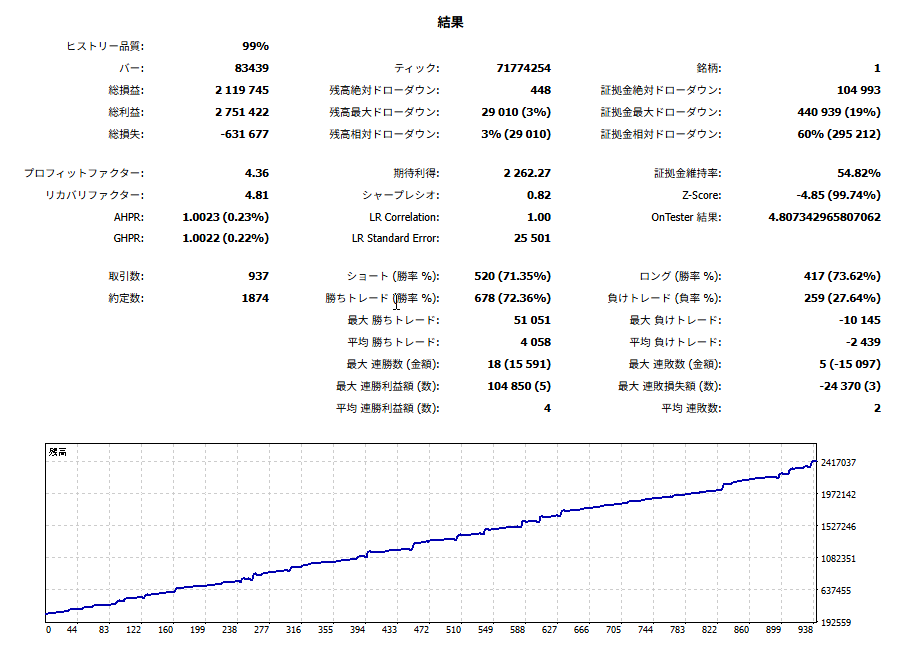Screen dimensions: 924x656
Task: Select OnTester result 4.807342965807062
Action: (x=824, y=217)
